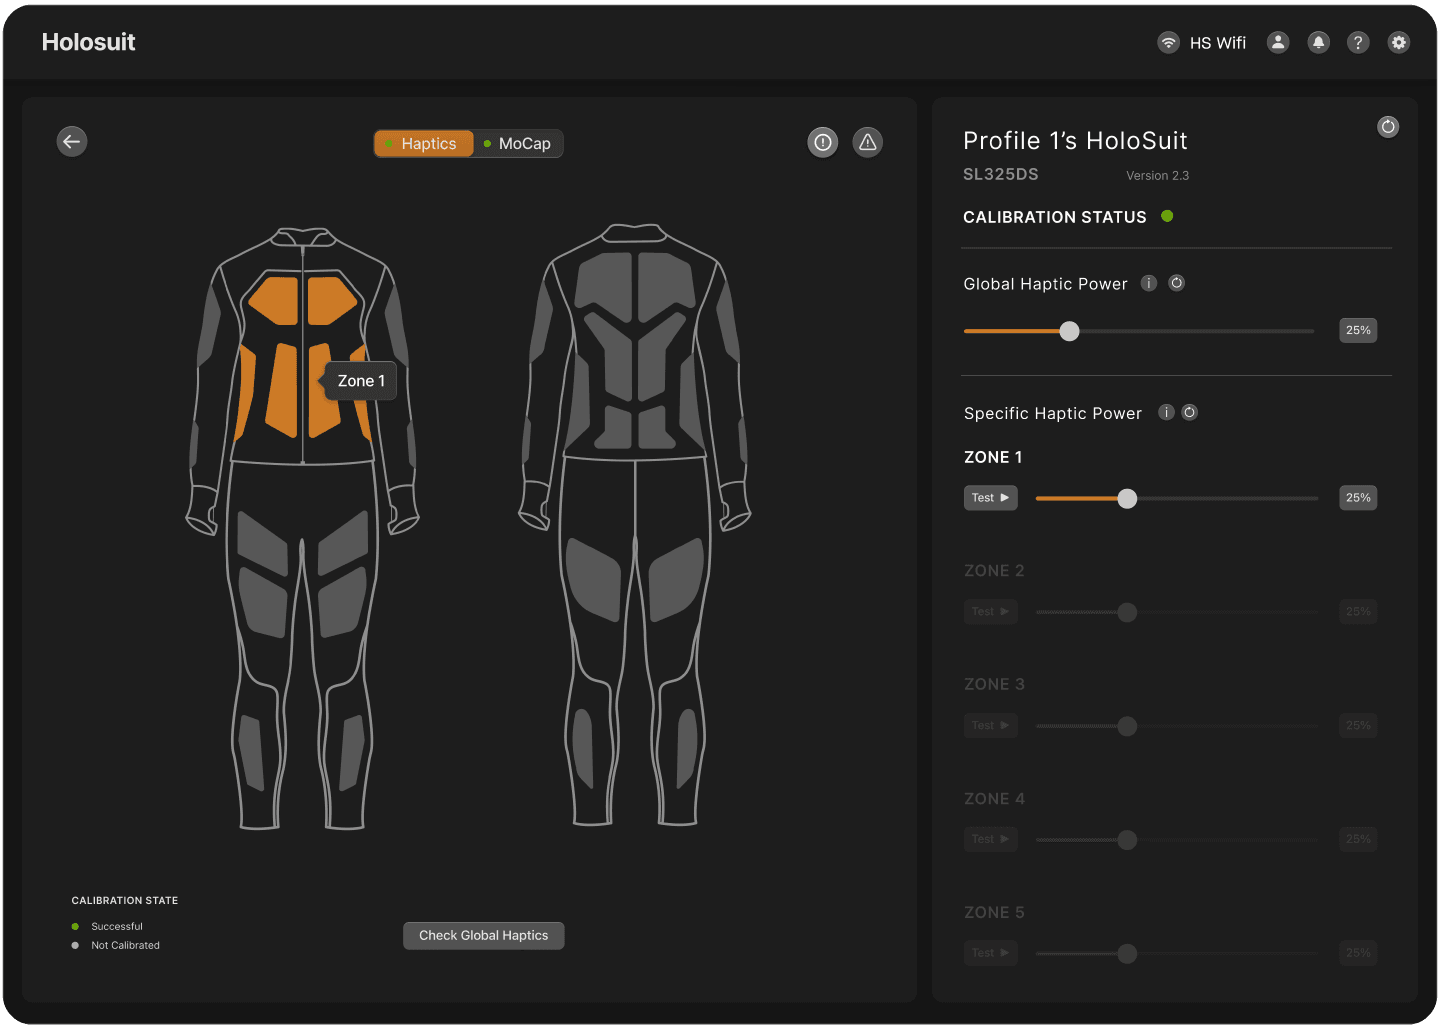This screenshot has width=1440, height=1029.
Task: Test Zone 4 haptics
Action: tap(991, 839)
